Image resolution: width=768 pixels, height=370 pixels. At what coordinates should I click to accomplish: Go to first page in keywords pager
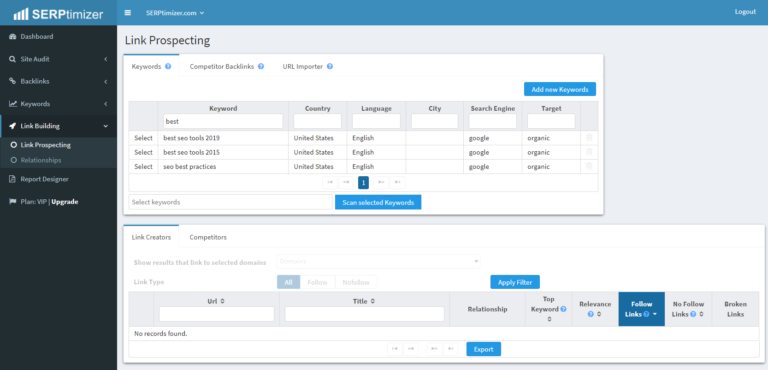tap(330, 183)
